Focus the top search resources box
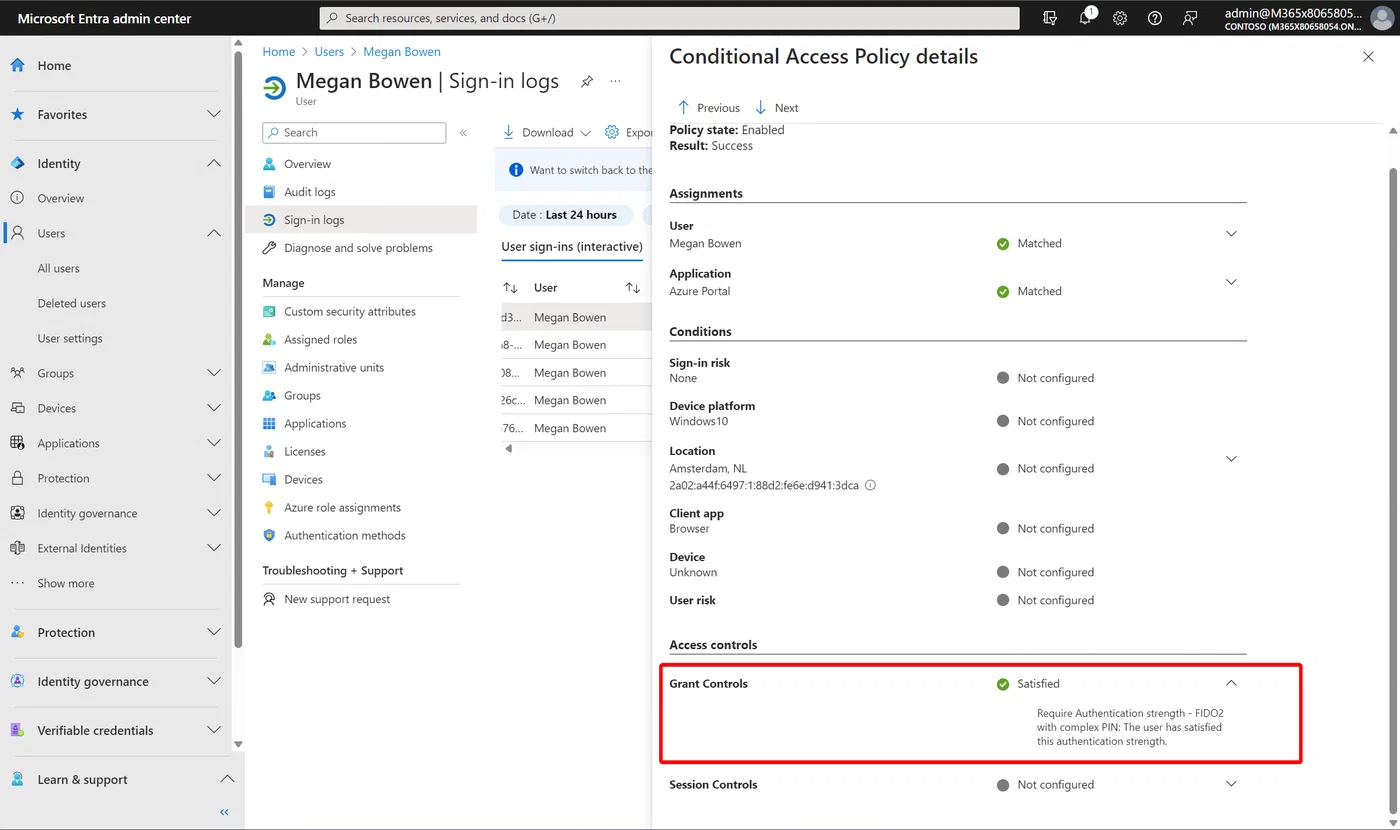1400x830 pixels. [x=669, y=18]
